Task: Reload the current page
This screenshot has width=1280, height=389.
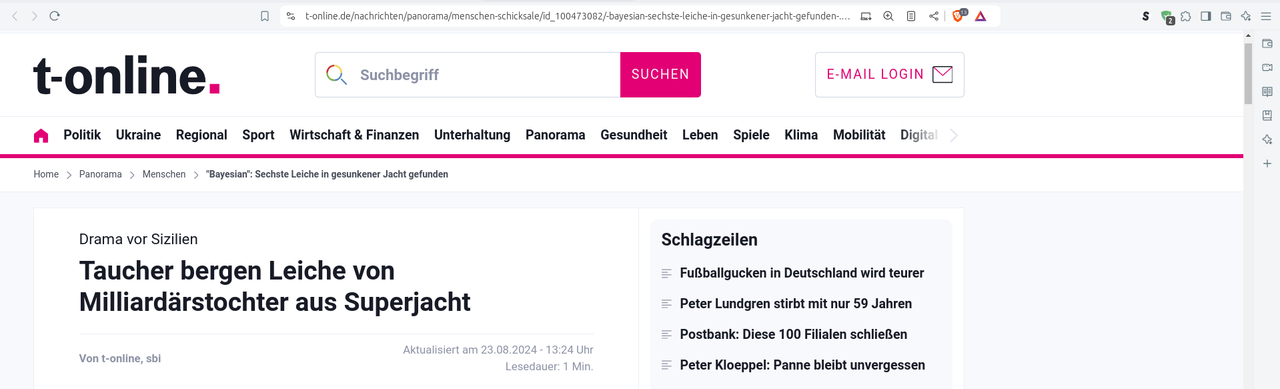Action: [x=55, y=16]
